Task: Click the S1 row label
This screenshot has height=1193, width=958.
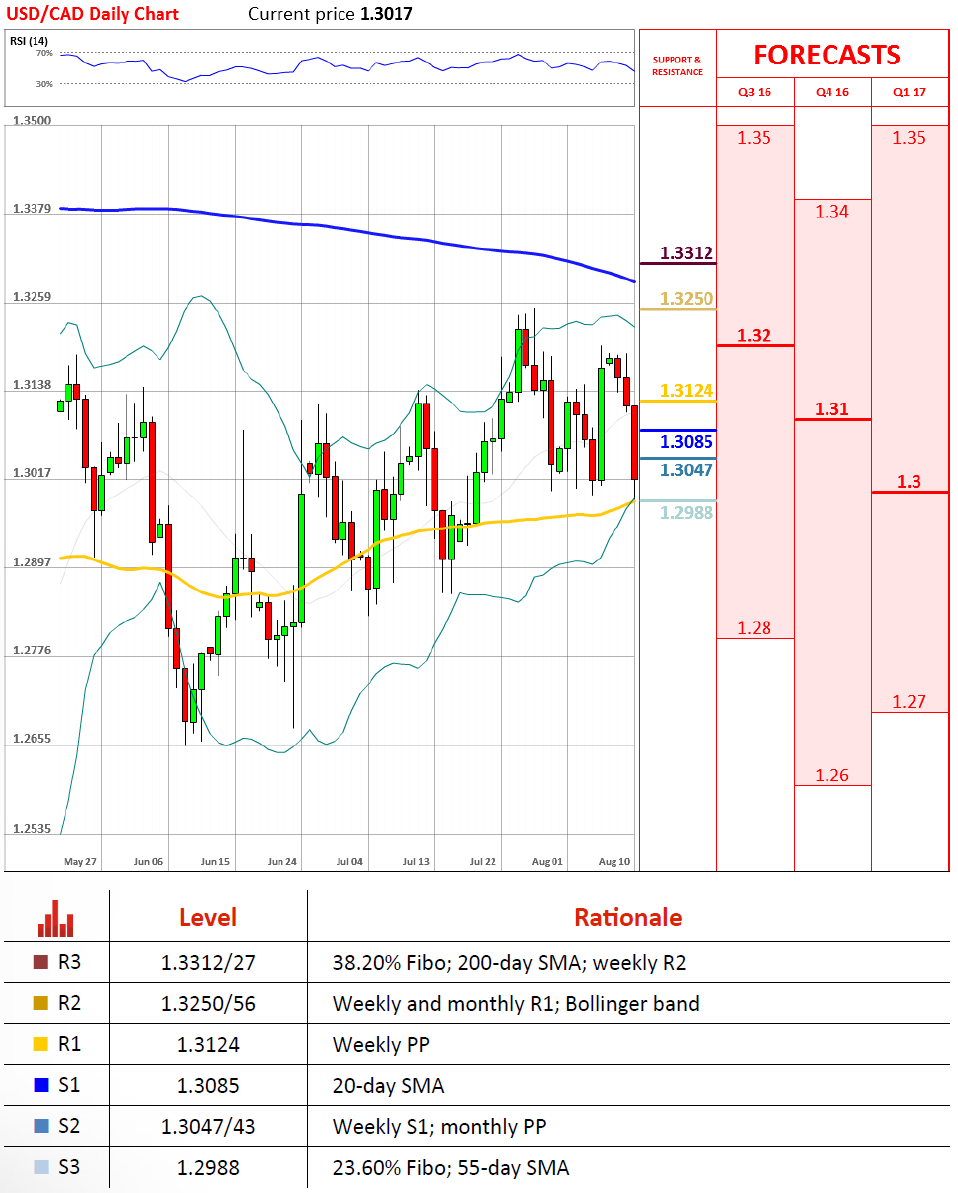Action: coord(69,1085)
